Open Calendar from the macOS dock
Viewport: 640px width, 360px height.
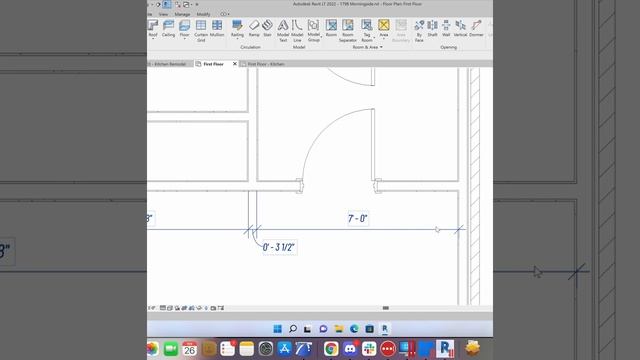[x=190, y=349]
